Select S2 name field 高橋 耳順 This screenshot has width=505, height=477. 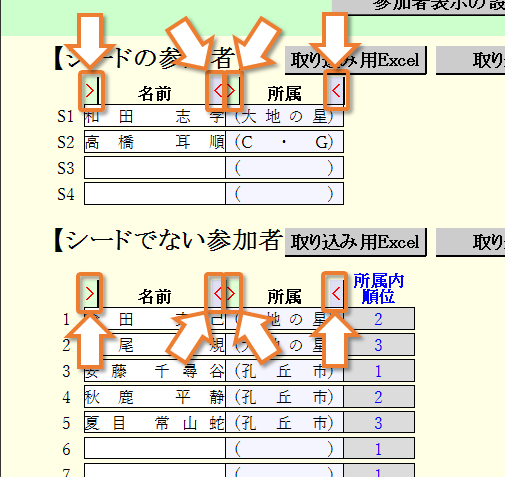click(x=155, y=142)
